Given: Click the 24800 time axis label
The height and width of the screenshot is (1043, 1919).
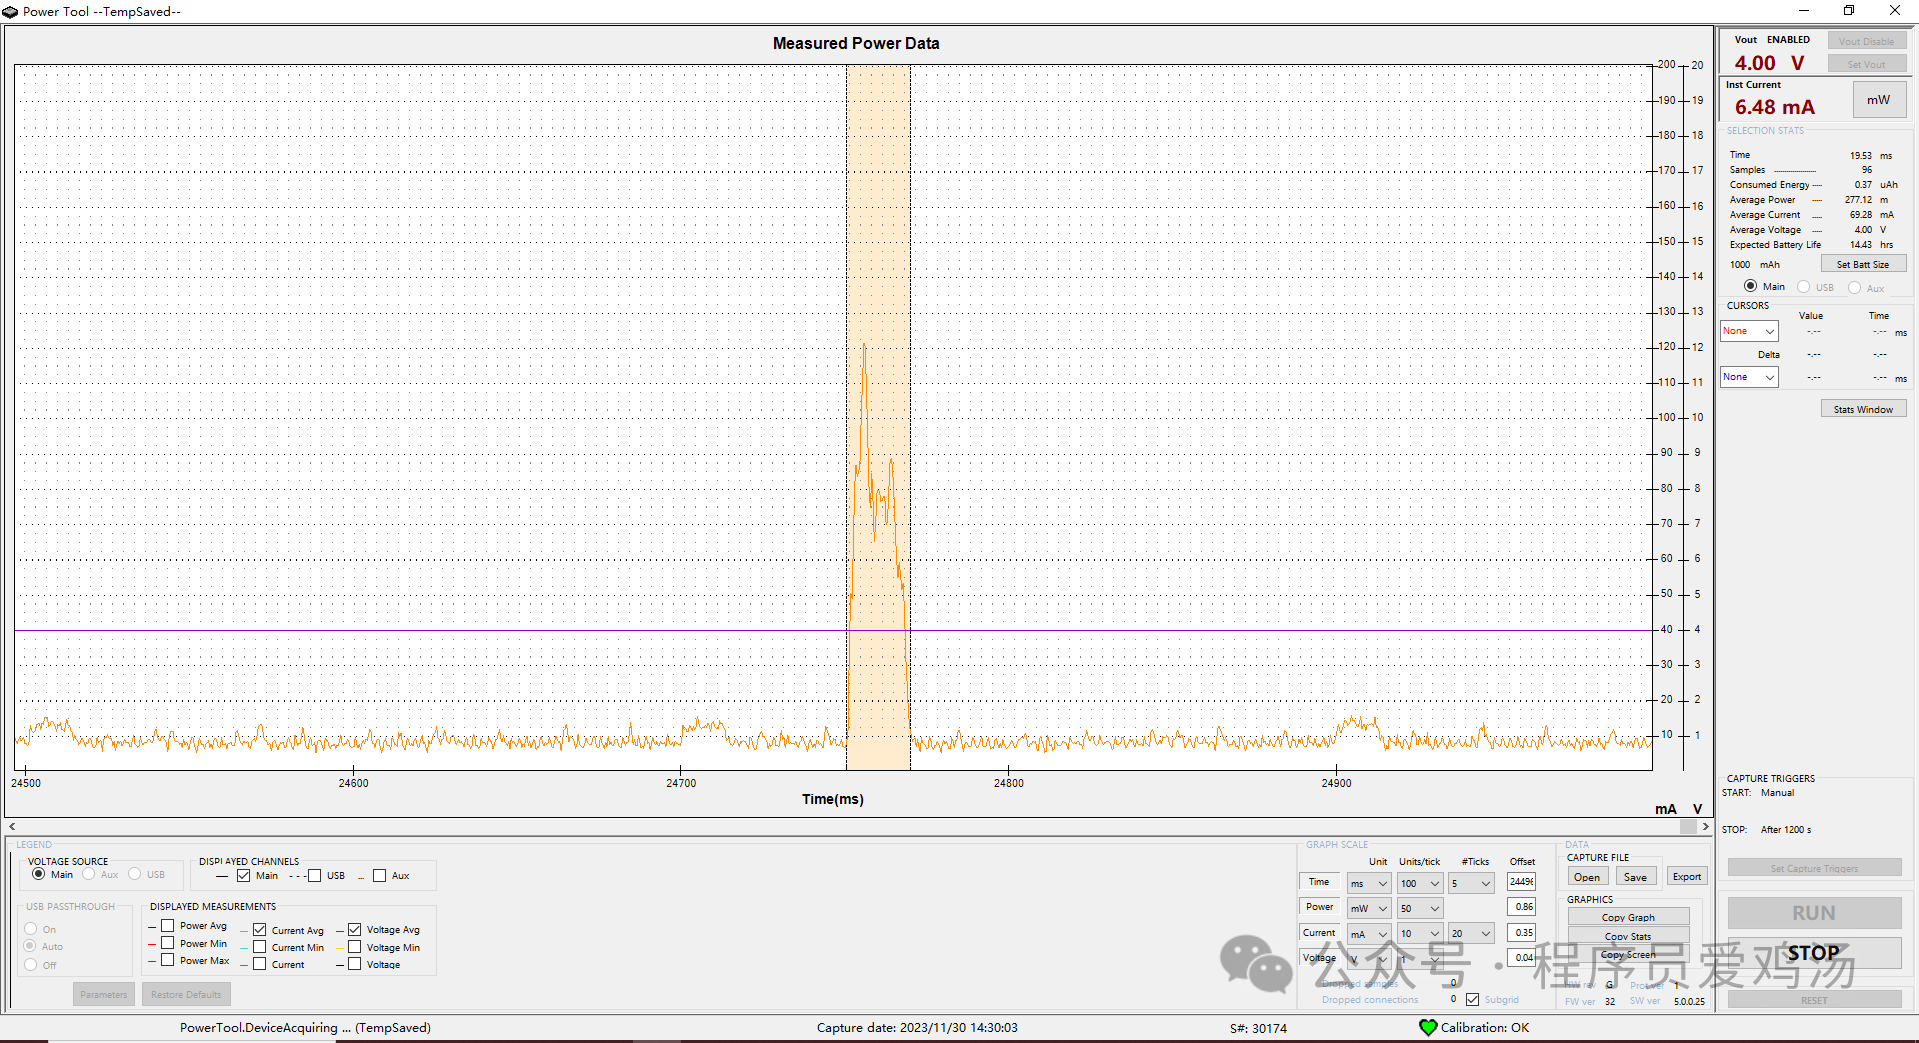Looking at the screenshot, I should tap(1008, 783).
